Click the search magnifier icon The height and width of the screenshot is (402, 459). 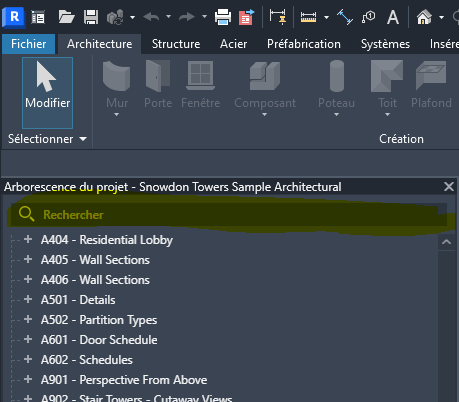(26, 214)
